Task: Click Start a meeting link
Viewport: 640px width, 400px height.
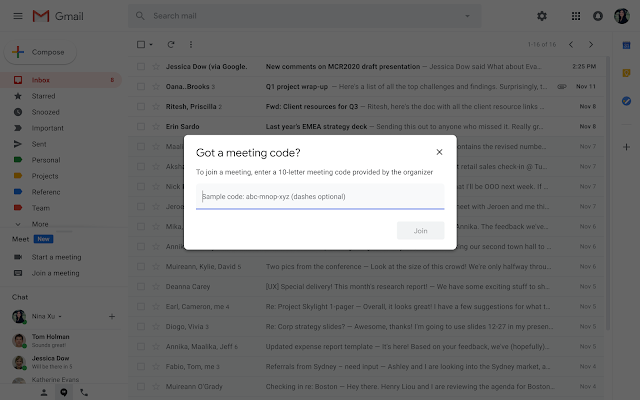Action: 56,257
